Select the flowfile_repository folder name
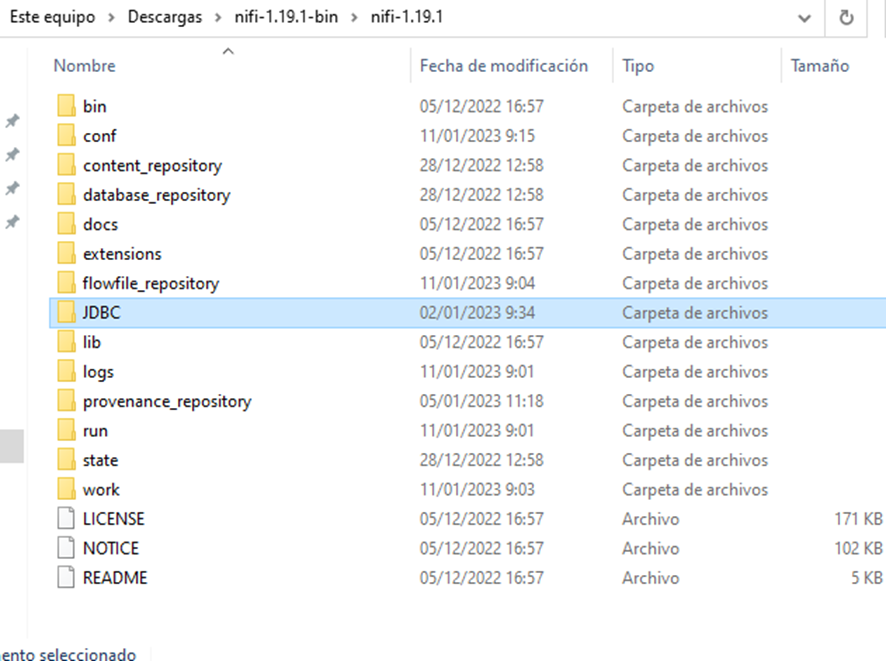886x661 pixels. pos(151,282)
